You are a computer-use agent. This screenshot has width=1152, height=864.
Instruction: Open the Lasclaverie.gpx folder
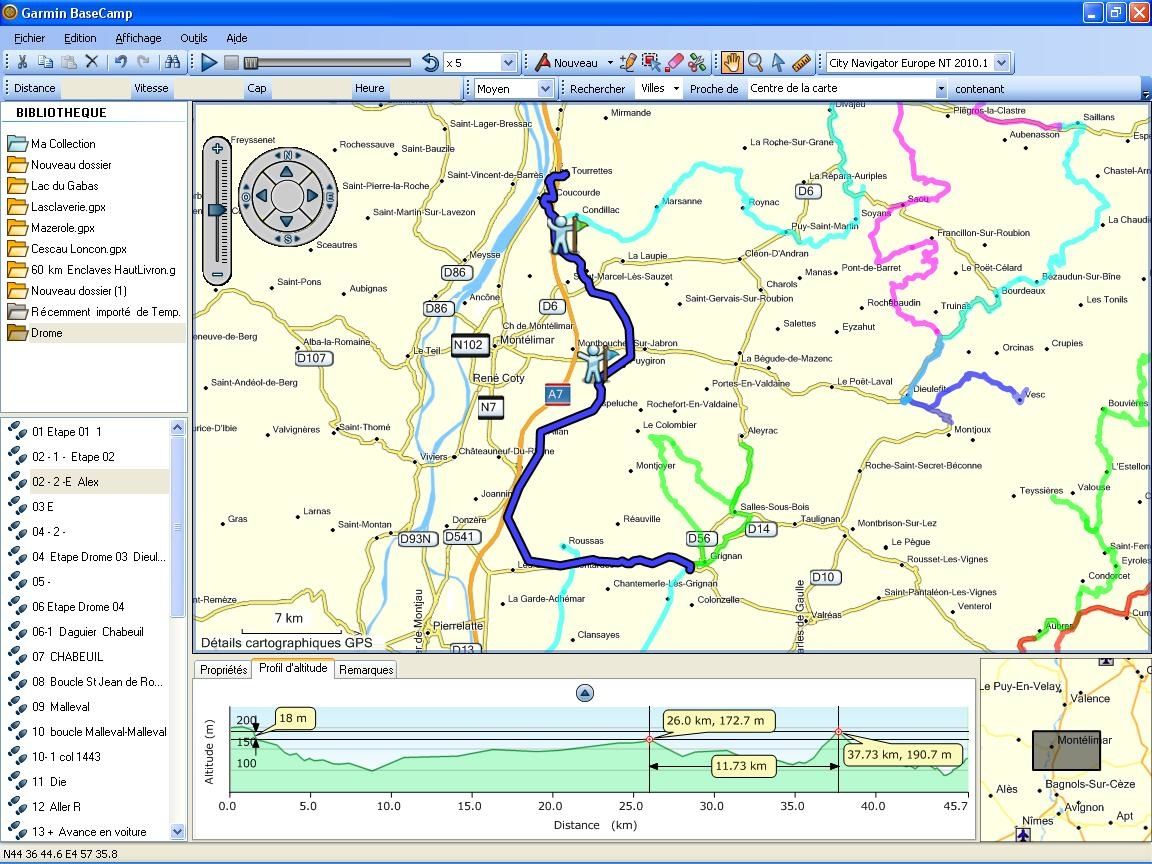coord(68,207)
